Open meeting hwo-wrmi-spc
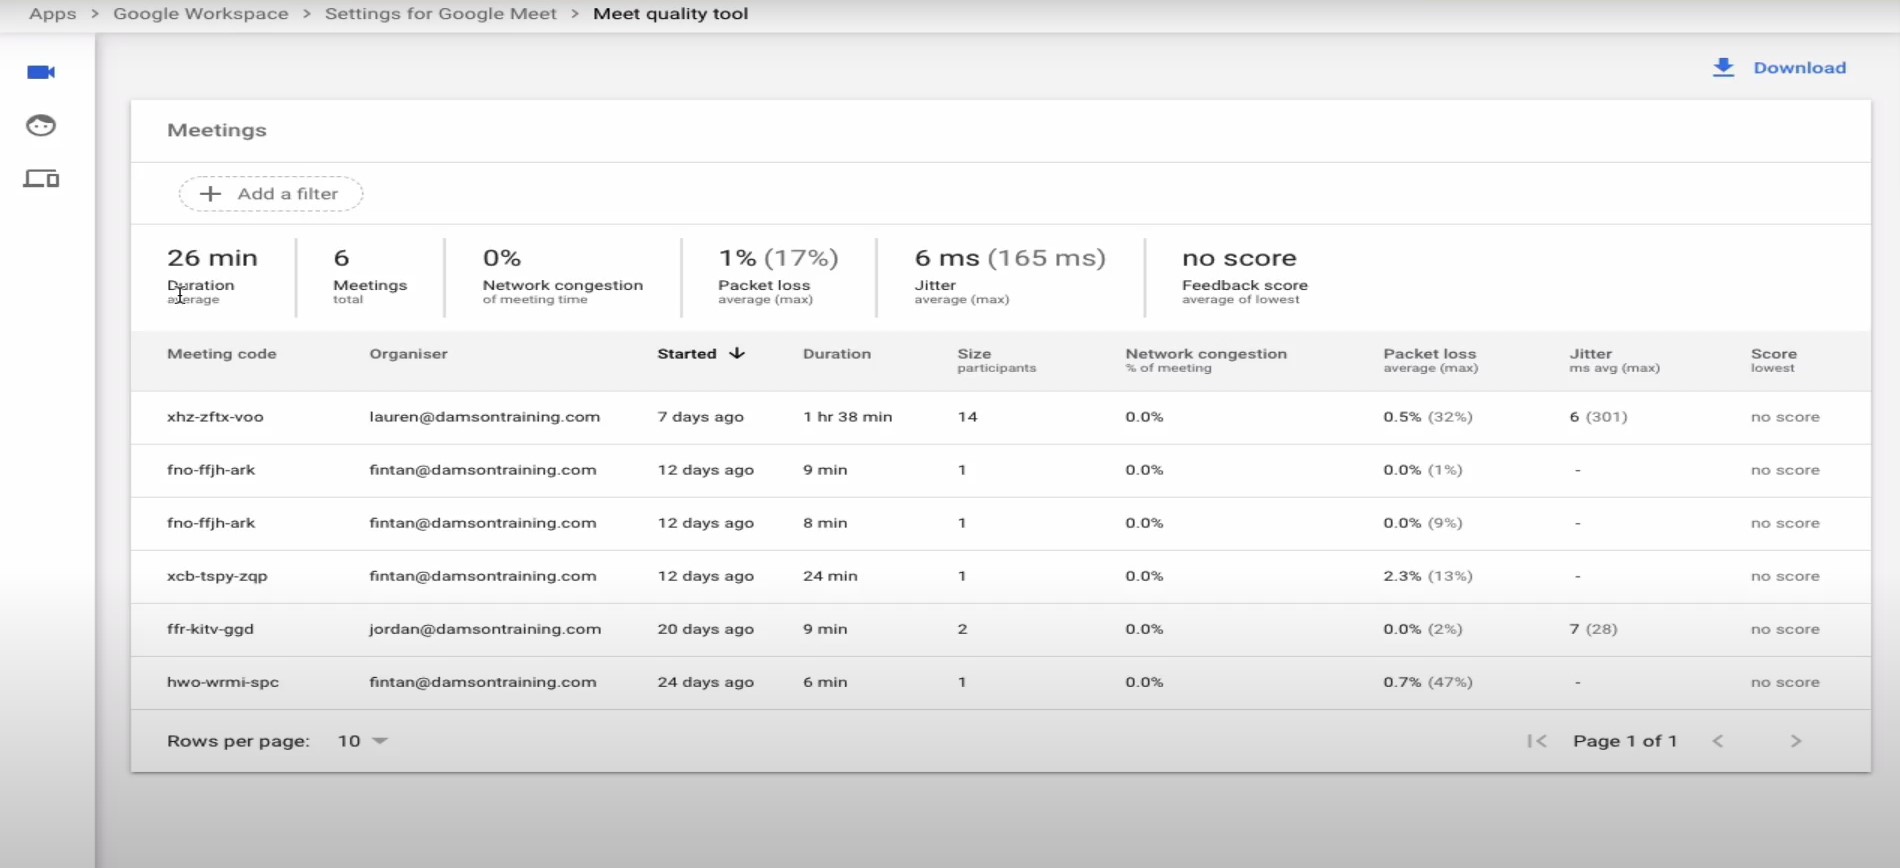The width and height of the screenshot is (1900, 868). tap(223, 682)
